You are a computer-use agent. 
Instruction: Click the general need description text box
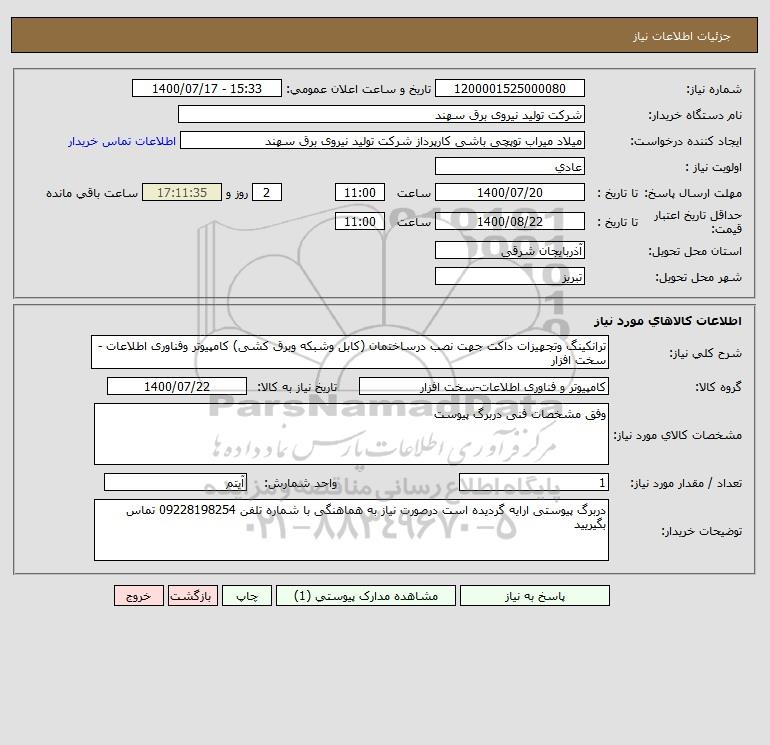tap(350, 353)
